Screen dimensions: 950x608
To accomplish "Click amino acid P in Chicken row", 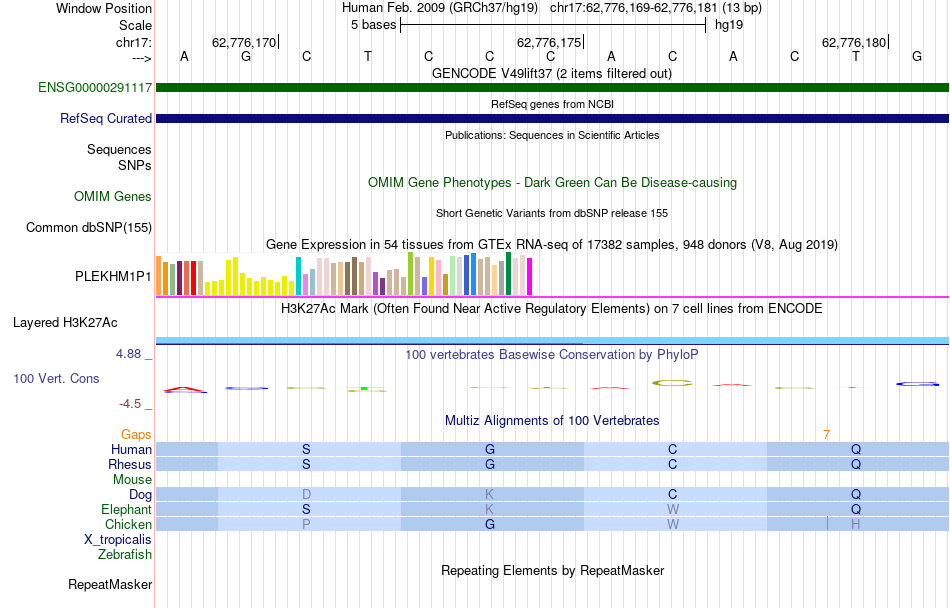I will (x=306, y=525).
